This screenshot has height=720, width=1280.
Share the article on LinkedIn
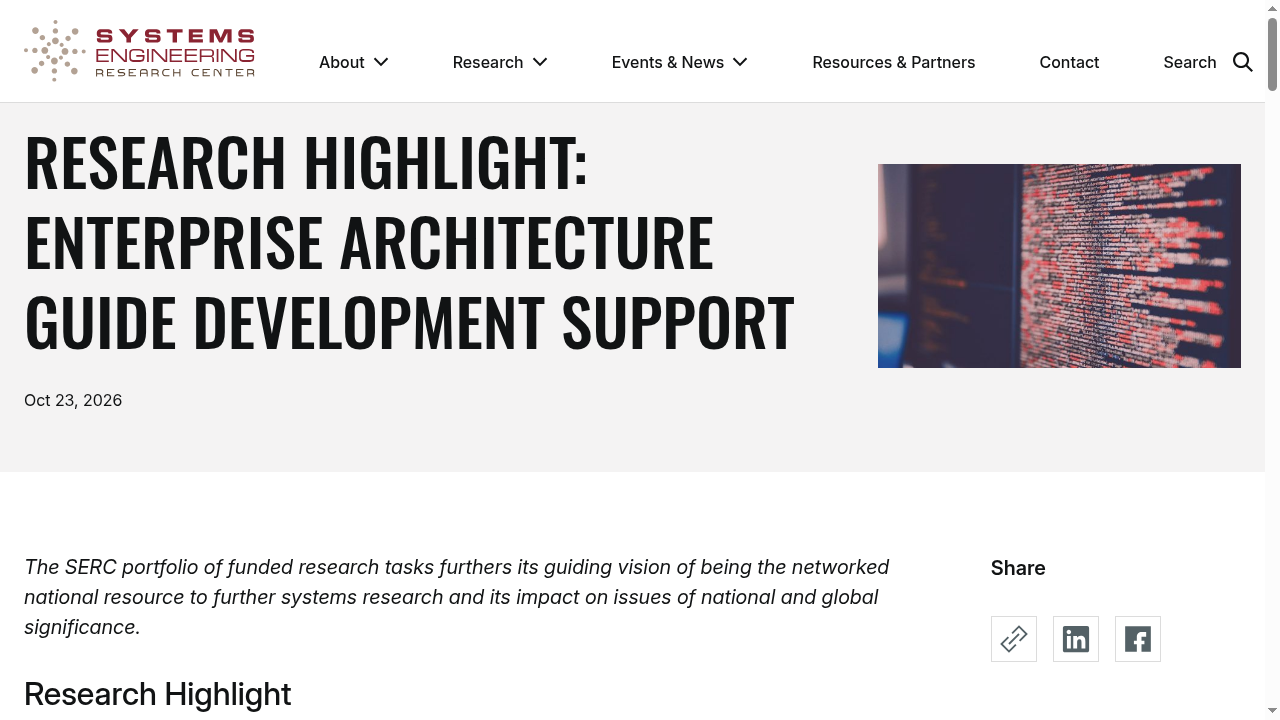(x=1076, y=639)
